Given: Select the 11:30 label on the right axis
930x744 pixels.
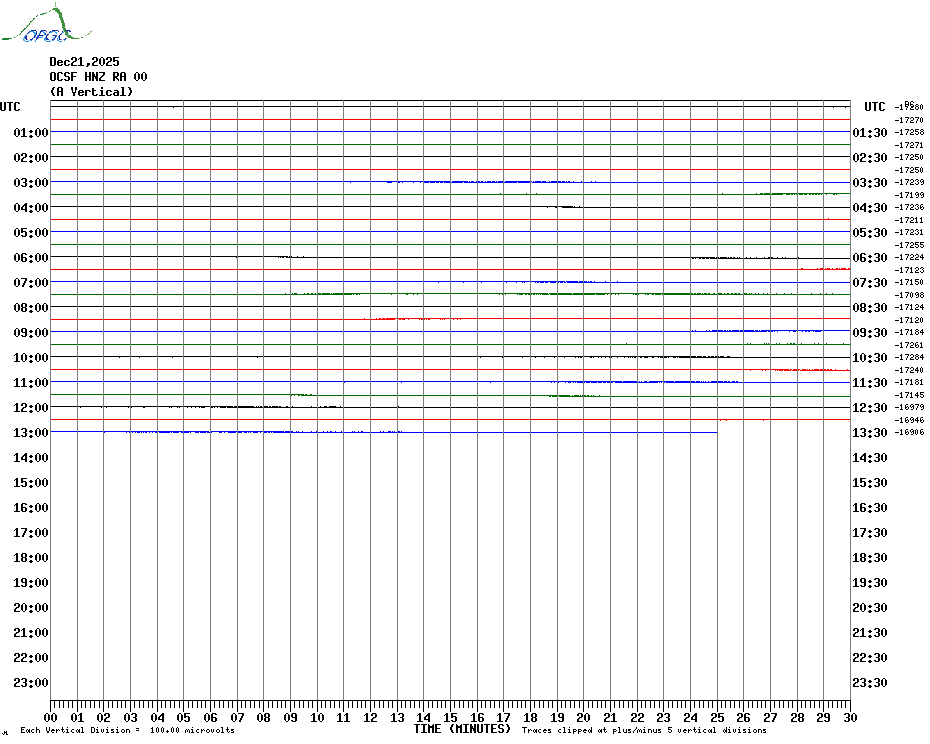Looking at the screenshot, I should [x=868, y=382].
